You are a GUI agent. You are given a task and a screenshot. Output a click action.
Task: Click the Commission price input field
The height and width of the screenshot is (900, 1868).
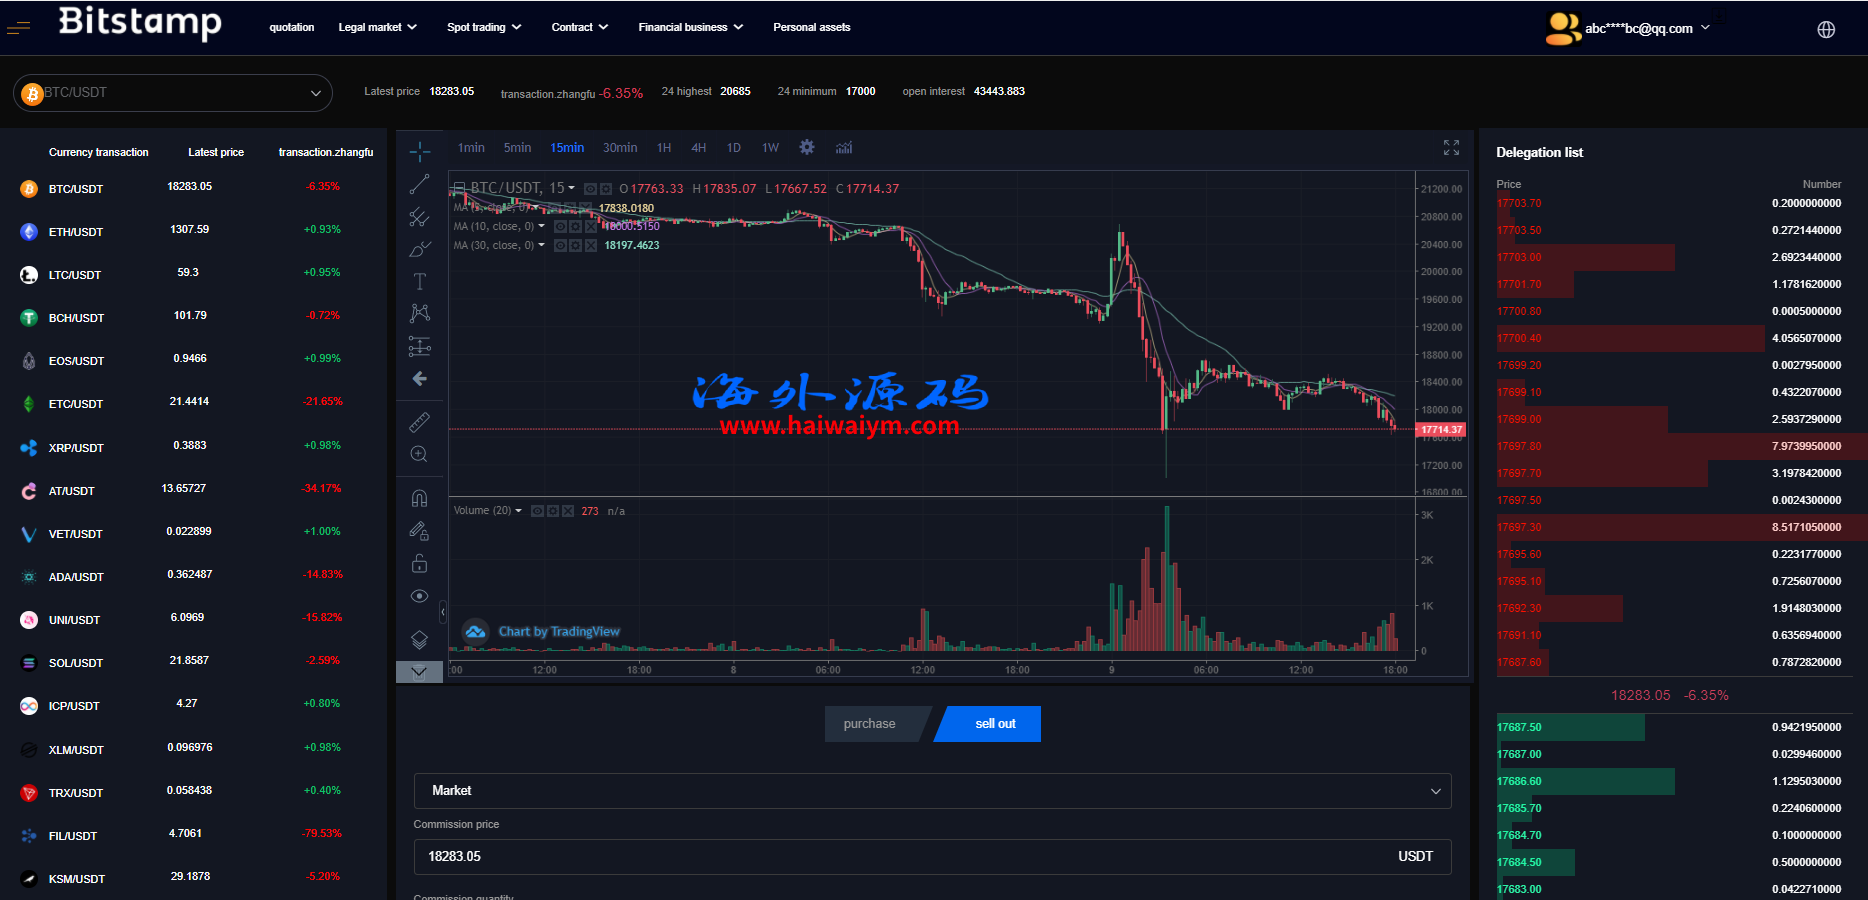[x=900, y=857]
